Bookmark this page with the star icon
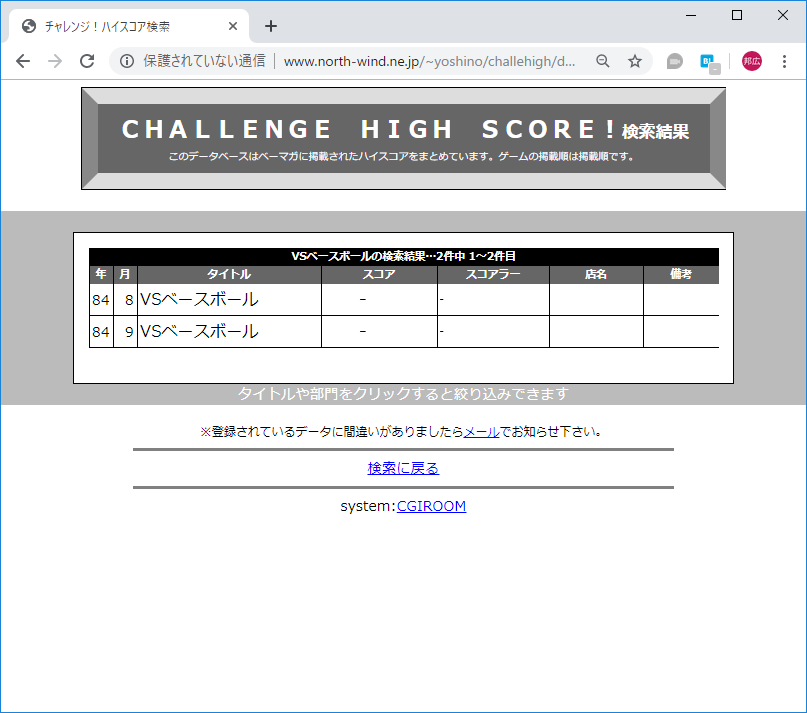Image resolution: width=807 pixels, height=713 pixels. click(634, 61)
